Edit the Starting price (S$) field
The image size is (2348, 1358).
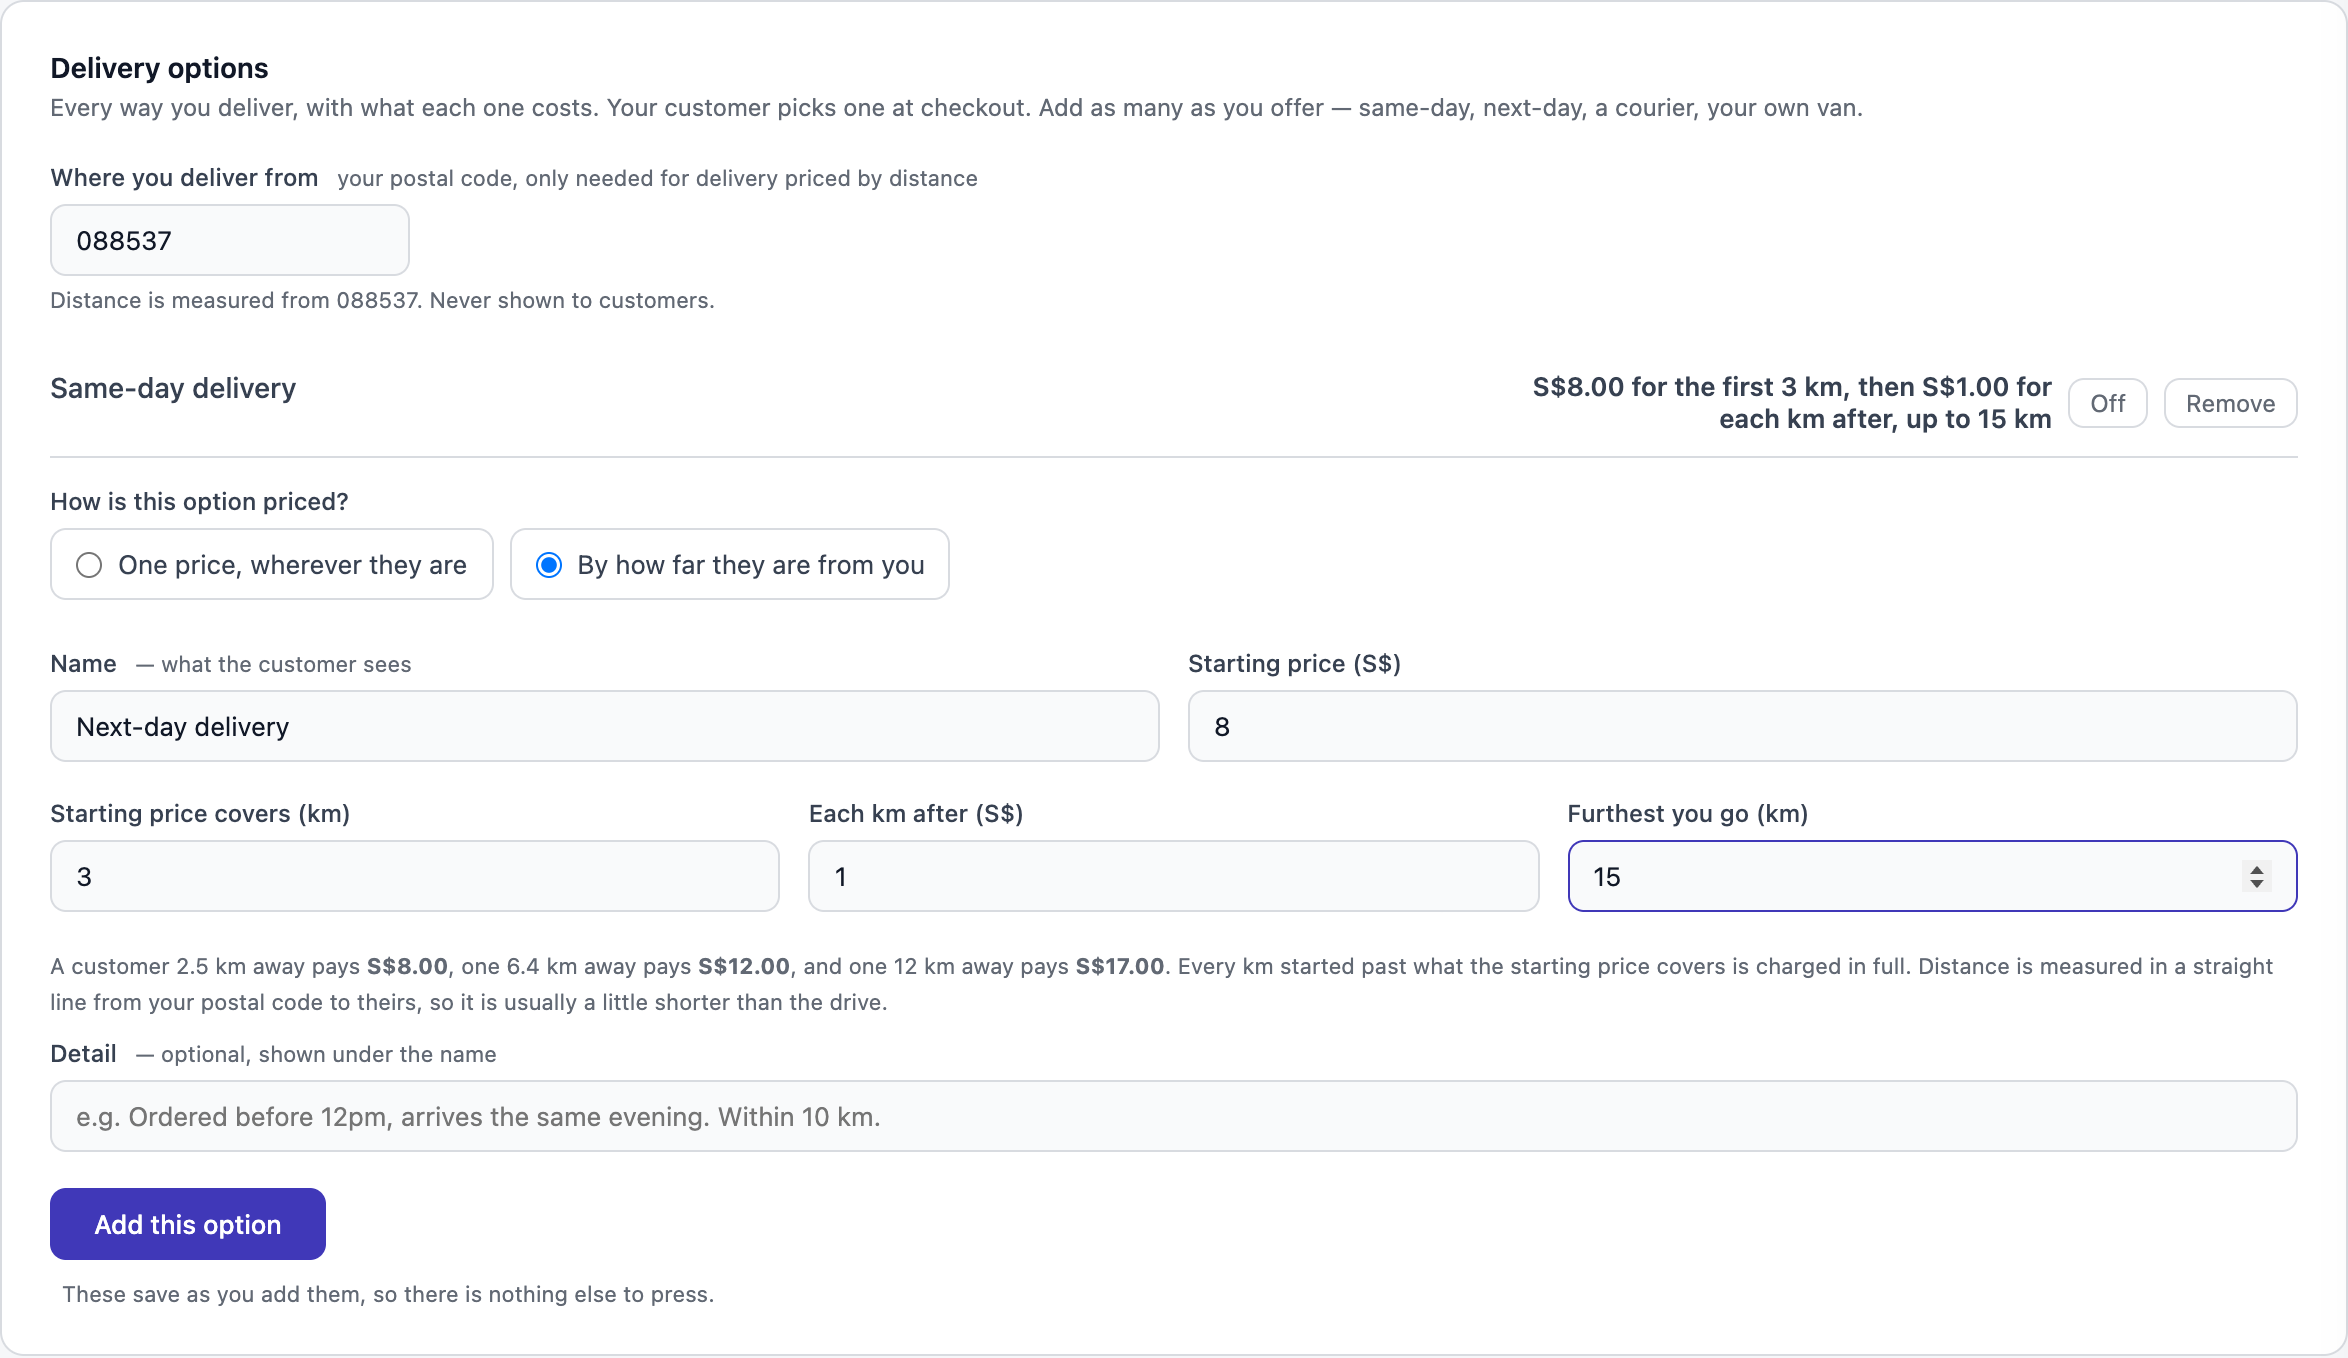point(1742,726)
